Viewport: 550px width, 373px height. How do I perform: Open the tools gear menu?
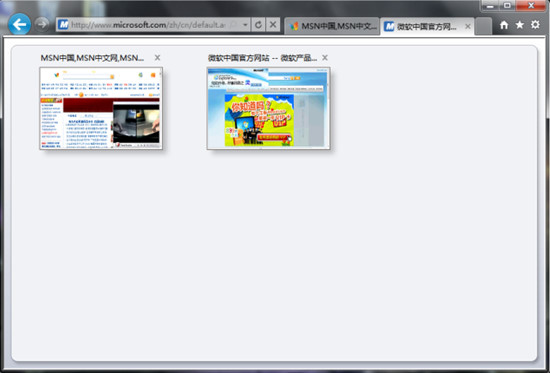pyautogui.click(x=535, y=25)
